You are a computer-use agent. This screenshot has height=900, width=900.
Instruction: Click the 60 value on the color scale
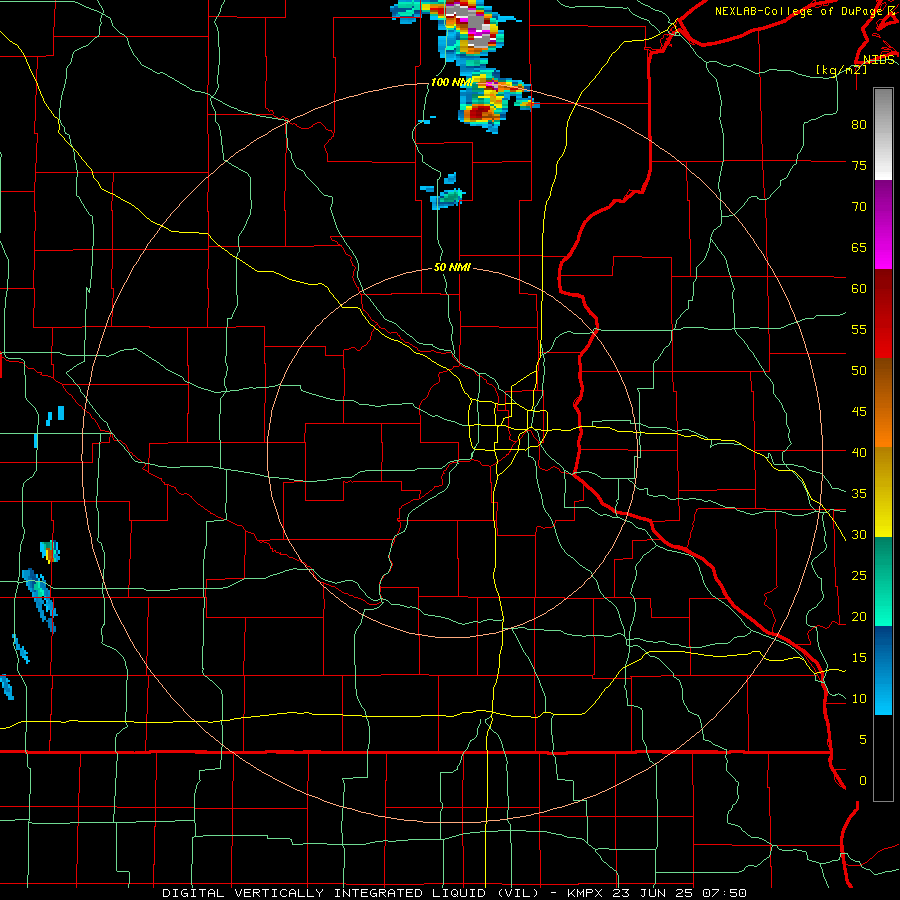pos(859,288)
